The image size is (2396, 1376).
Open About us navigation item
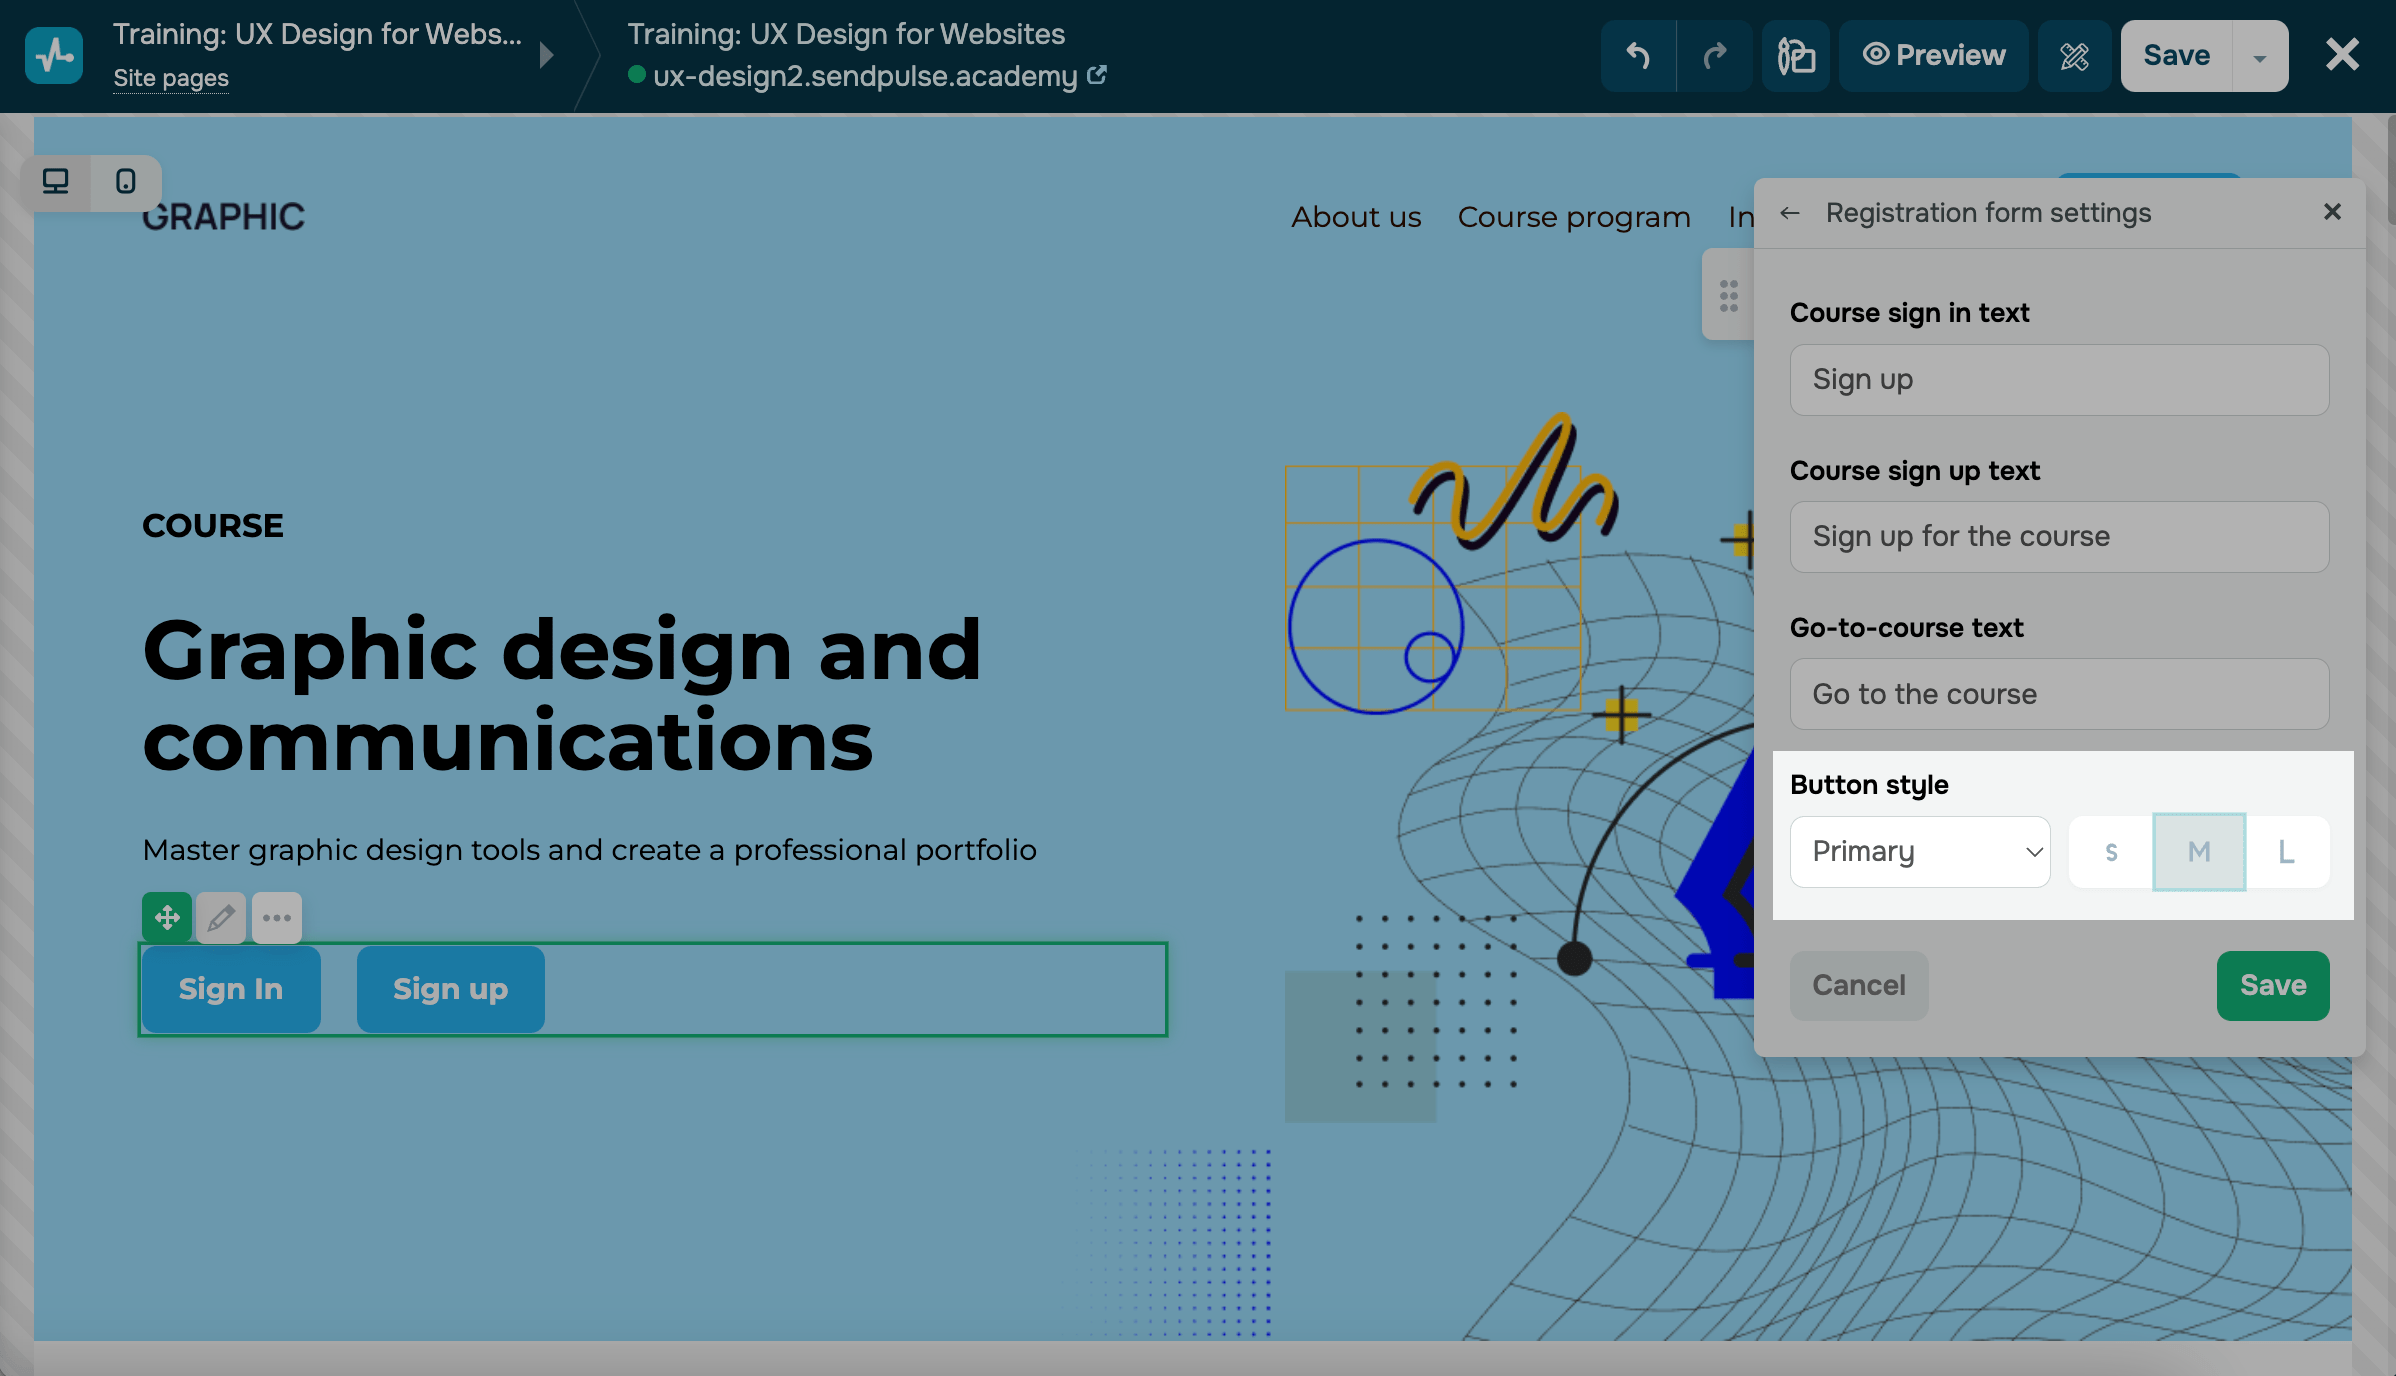coord(1356,217)
